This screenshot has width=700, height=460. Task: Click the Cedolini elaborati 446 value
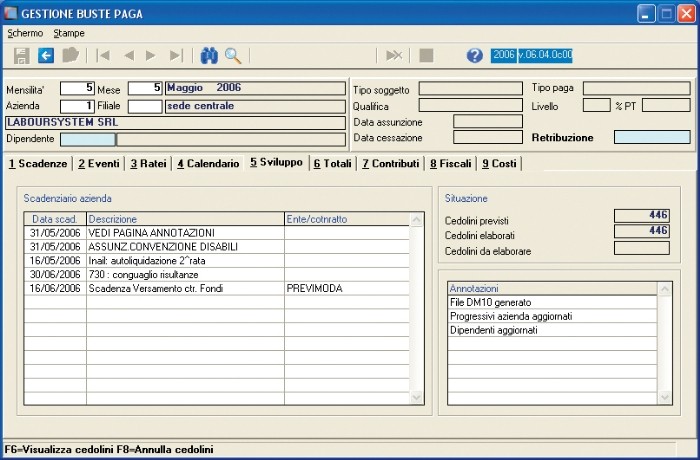[x=642, y=231]
